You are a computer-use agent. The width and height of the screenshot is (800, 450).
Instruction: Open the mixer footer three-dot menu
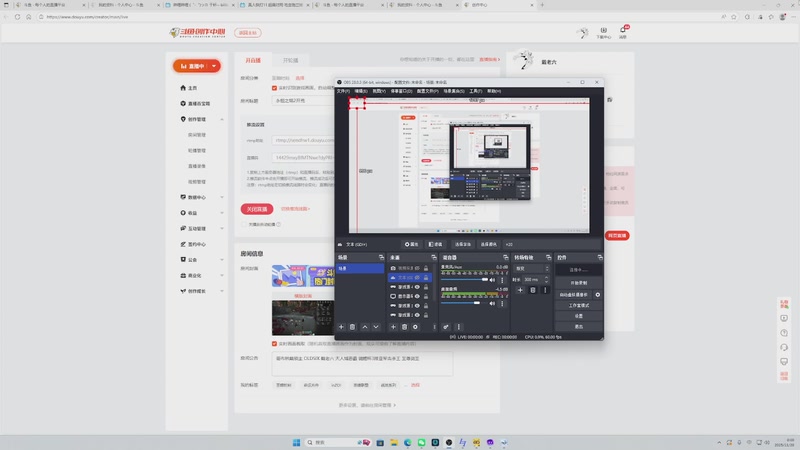[458, 327]
